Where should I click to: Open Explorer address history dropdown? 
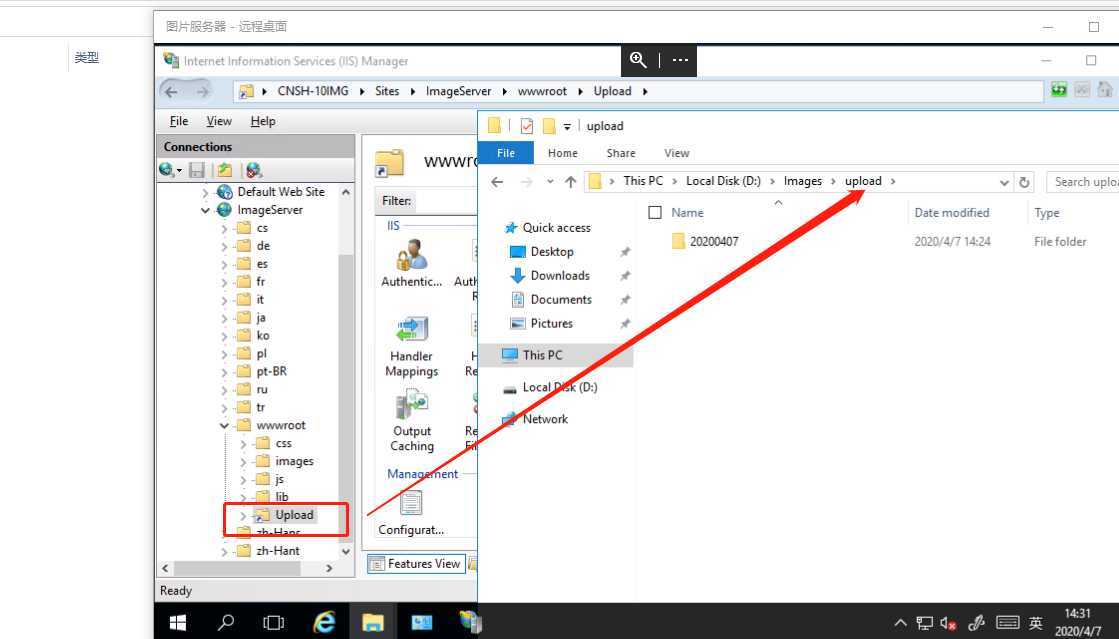pyautogui.click(x=1004, y=183)
